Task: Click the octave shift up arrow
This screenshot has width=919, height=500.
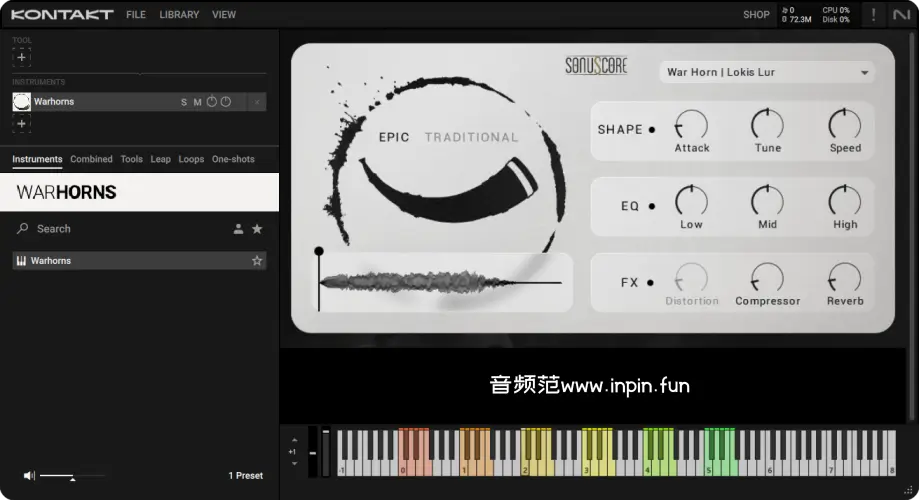Action: (x=294, y=439)
